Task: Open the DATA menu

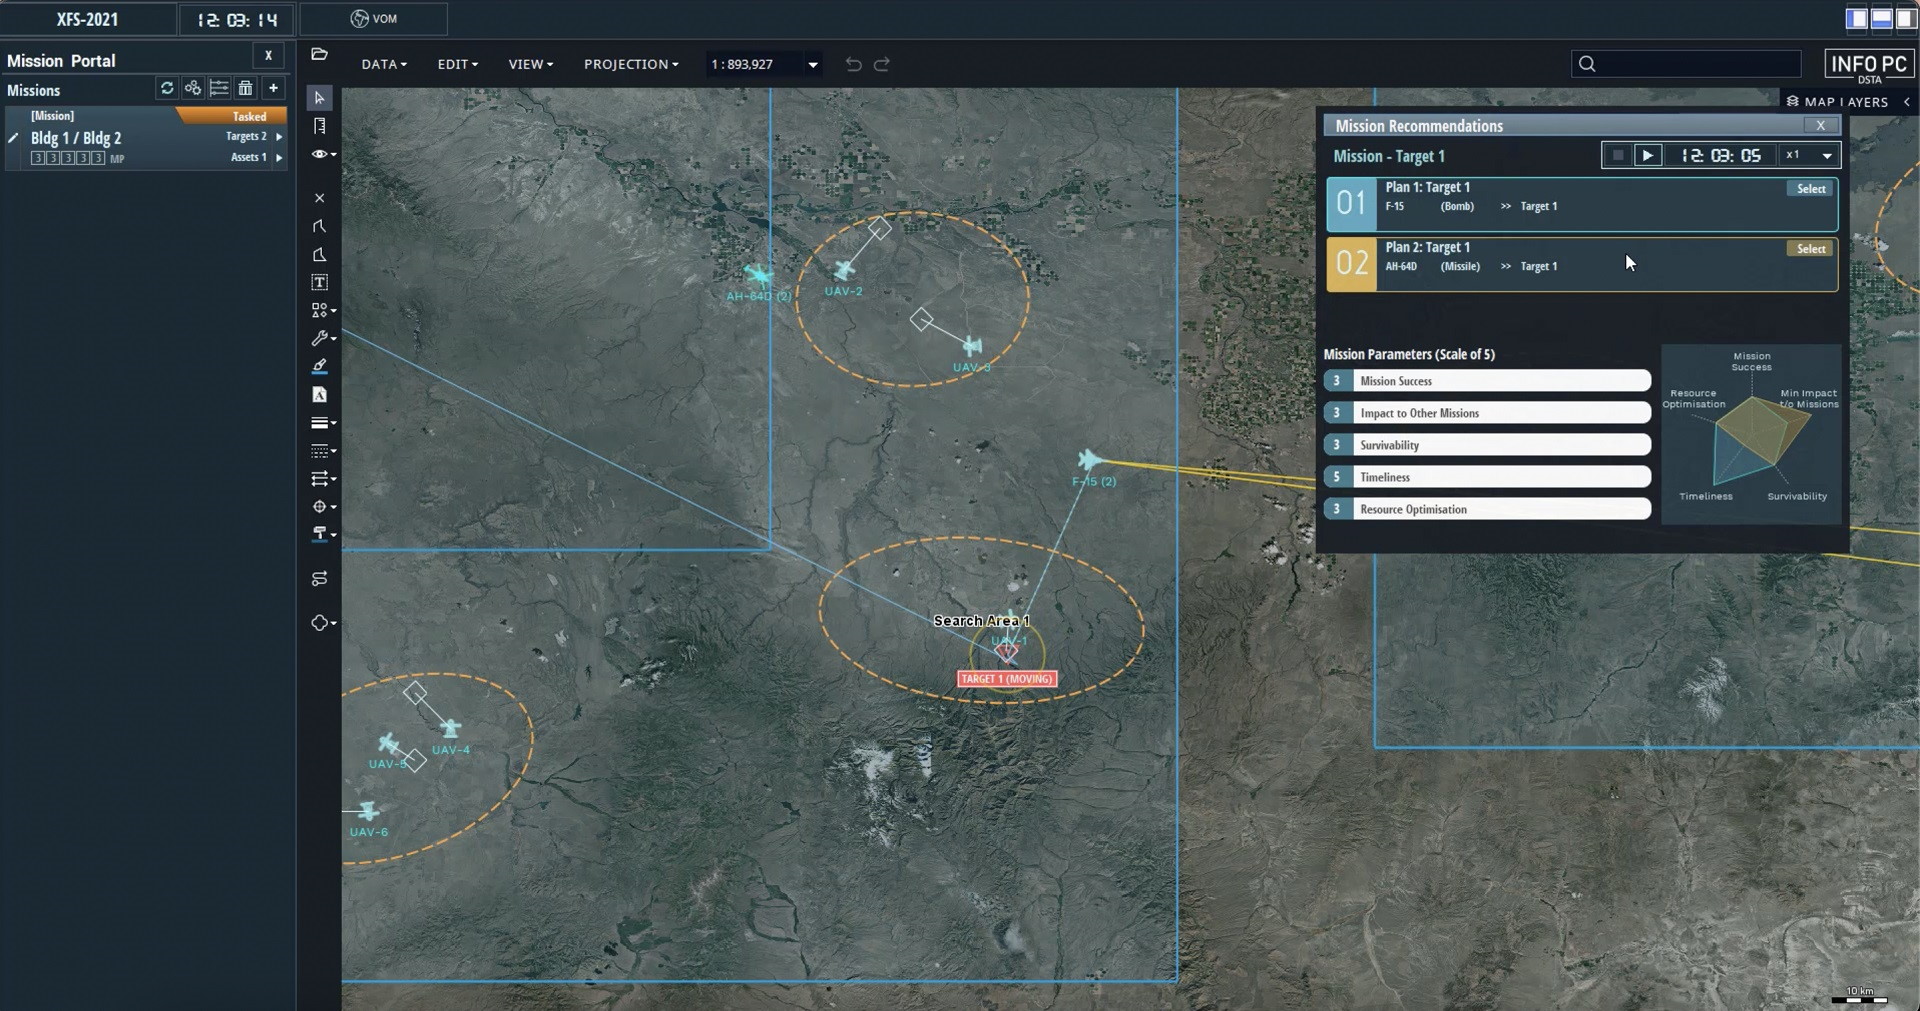Action: point(383,65)
